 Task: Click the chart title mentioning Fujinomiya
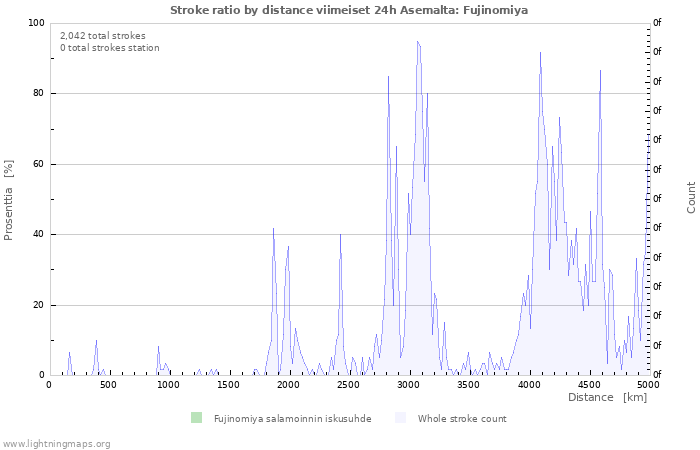349,10
